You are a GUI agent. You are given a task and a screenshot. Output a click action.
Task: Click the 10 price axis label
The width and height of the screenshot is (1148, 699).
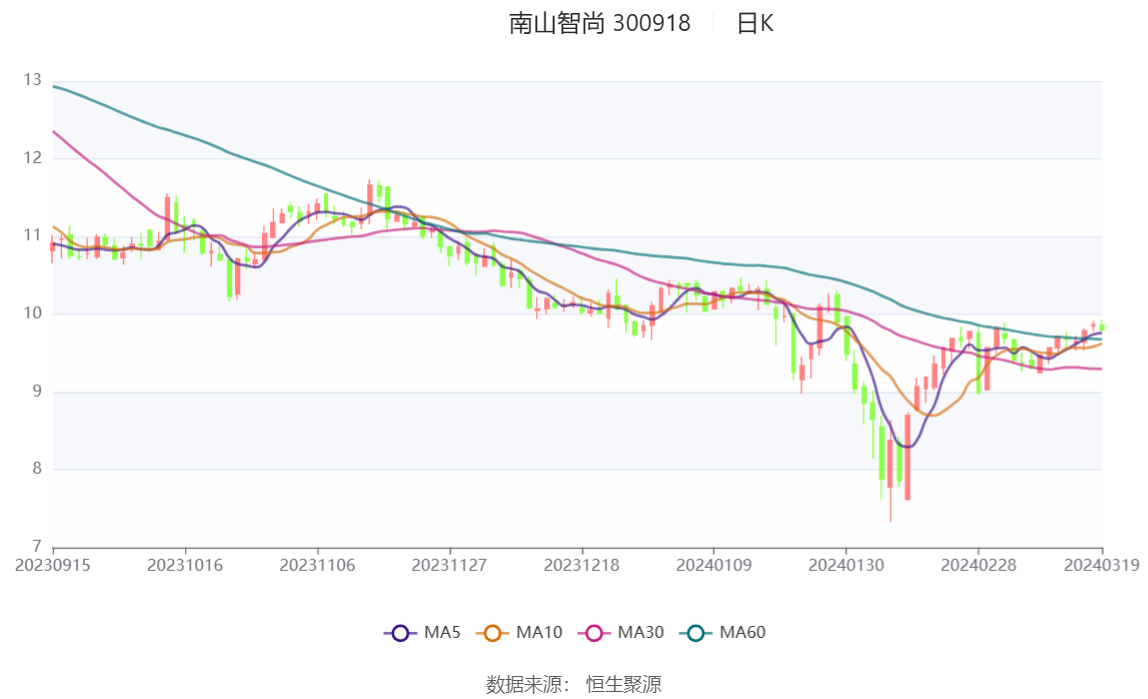coord(32,313)
